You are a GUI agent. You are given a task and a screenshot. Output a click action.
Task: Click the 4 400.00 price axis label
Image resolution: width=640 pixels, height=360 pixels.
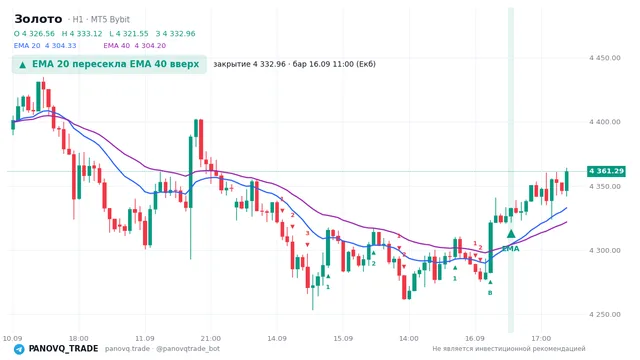[604, 122]
